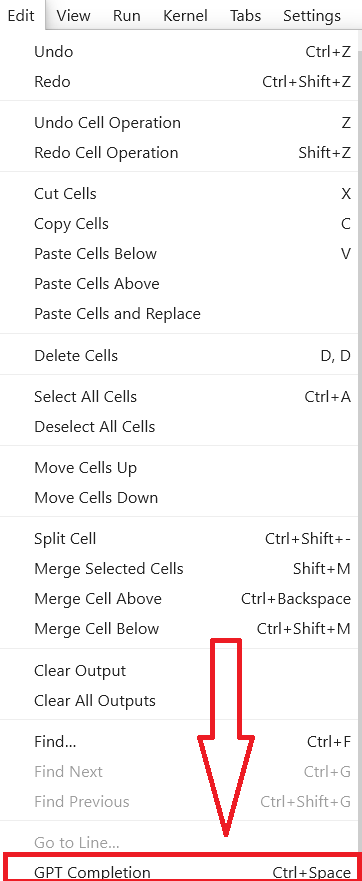Choose Copy Cells
The height and width of the screenshot is (881, 362).
tap(181, 224)
